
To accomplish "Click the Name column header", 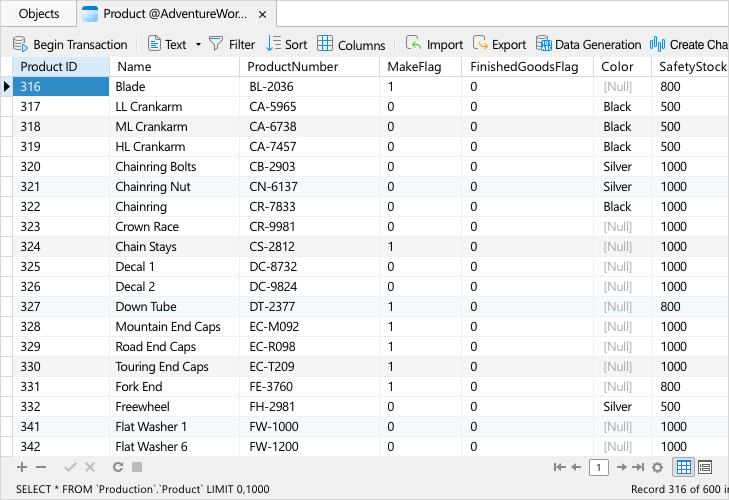I will tap(174, 67).
